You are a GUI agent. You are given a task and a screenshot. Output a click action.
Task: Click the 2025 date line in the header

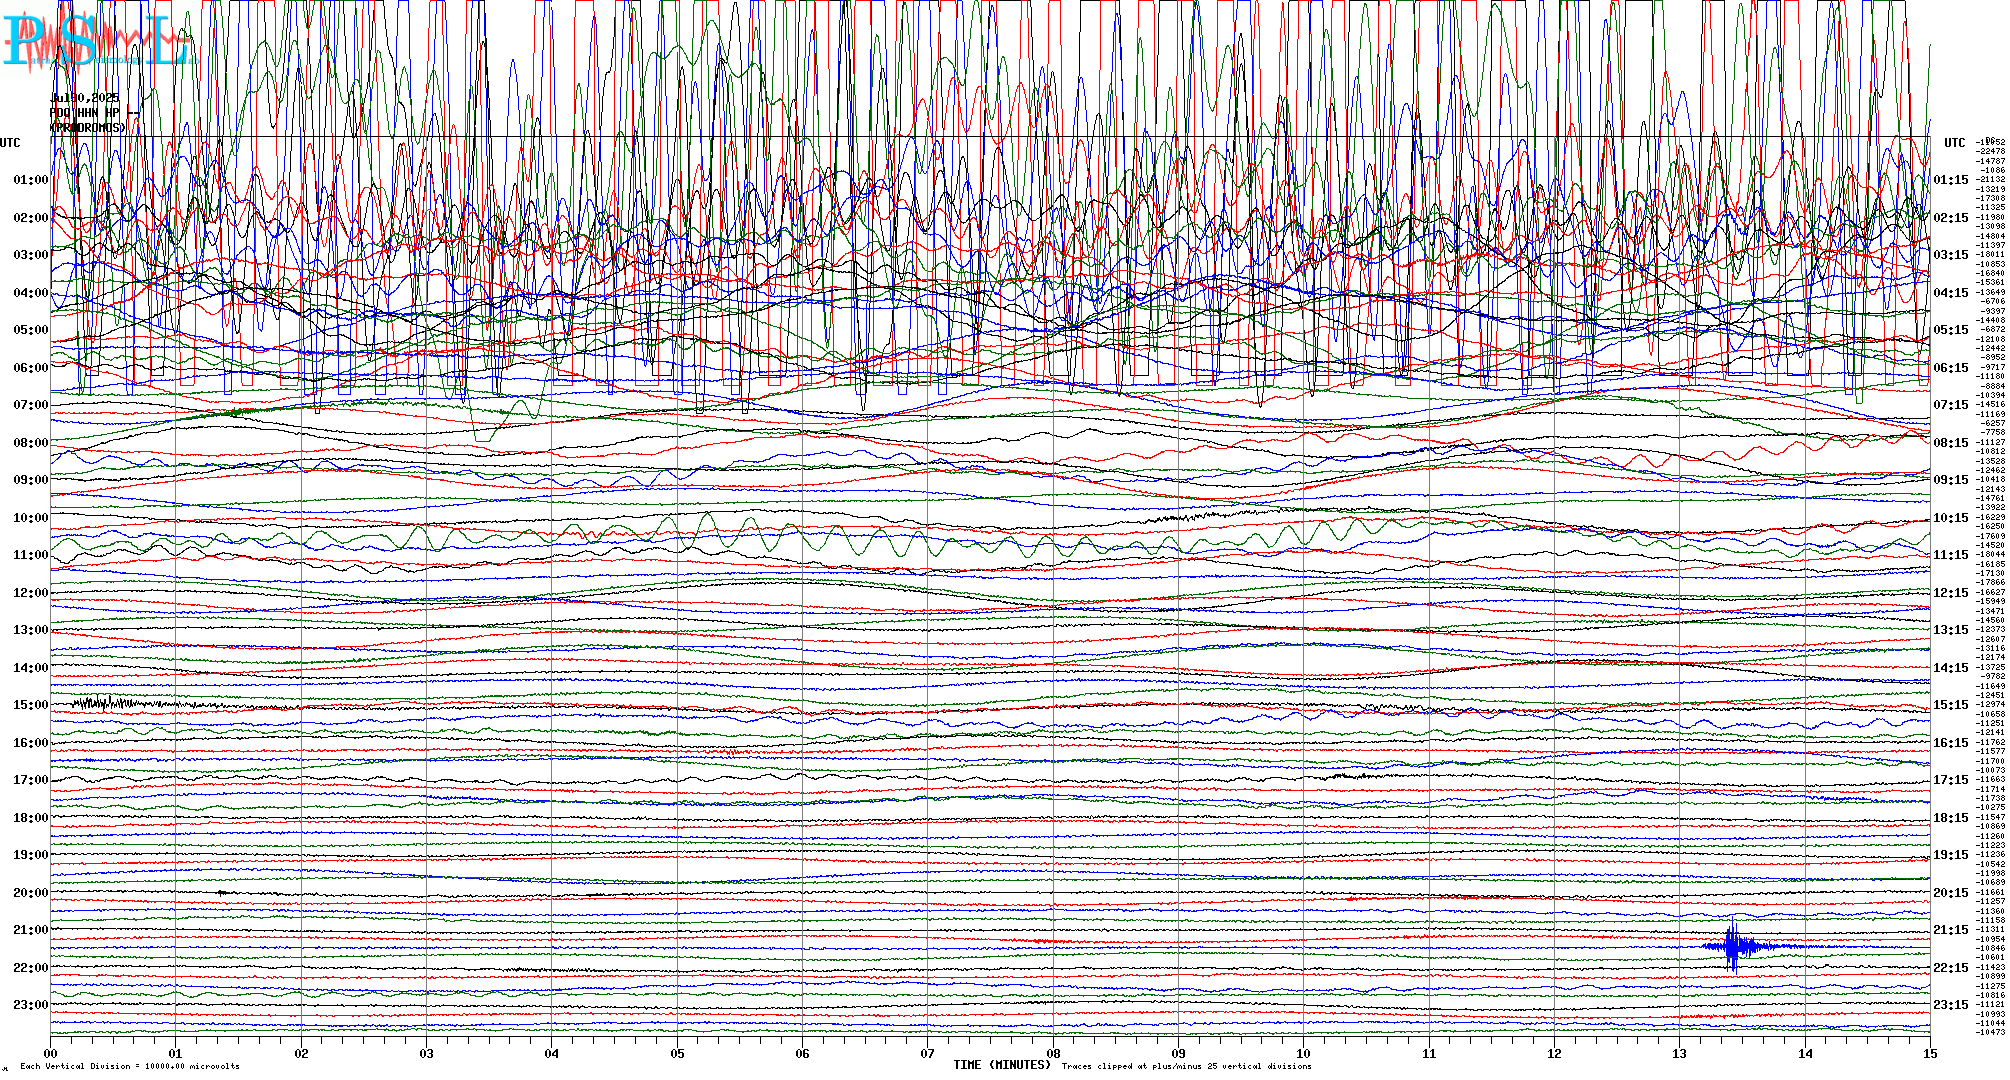click(85, 98)
